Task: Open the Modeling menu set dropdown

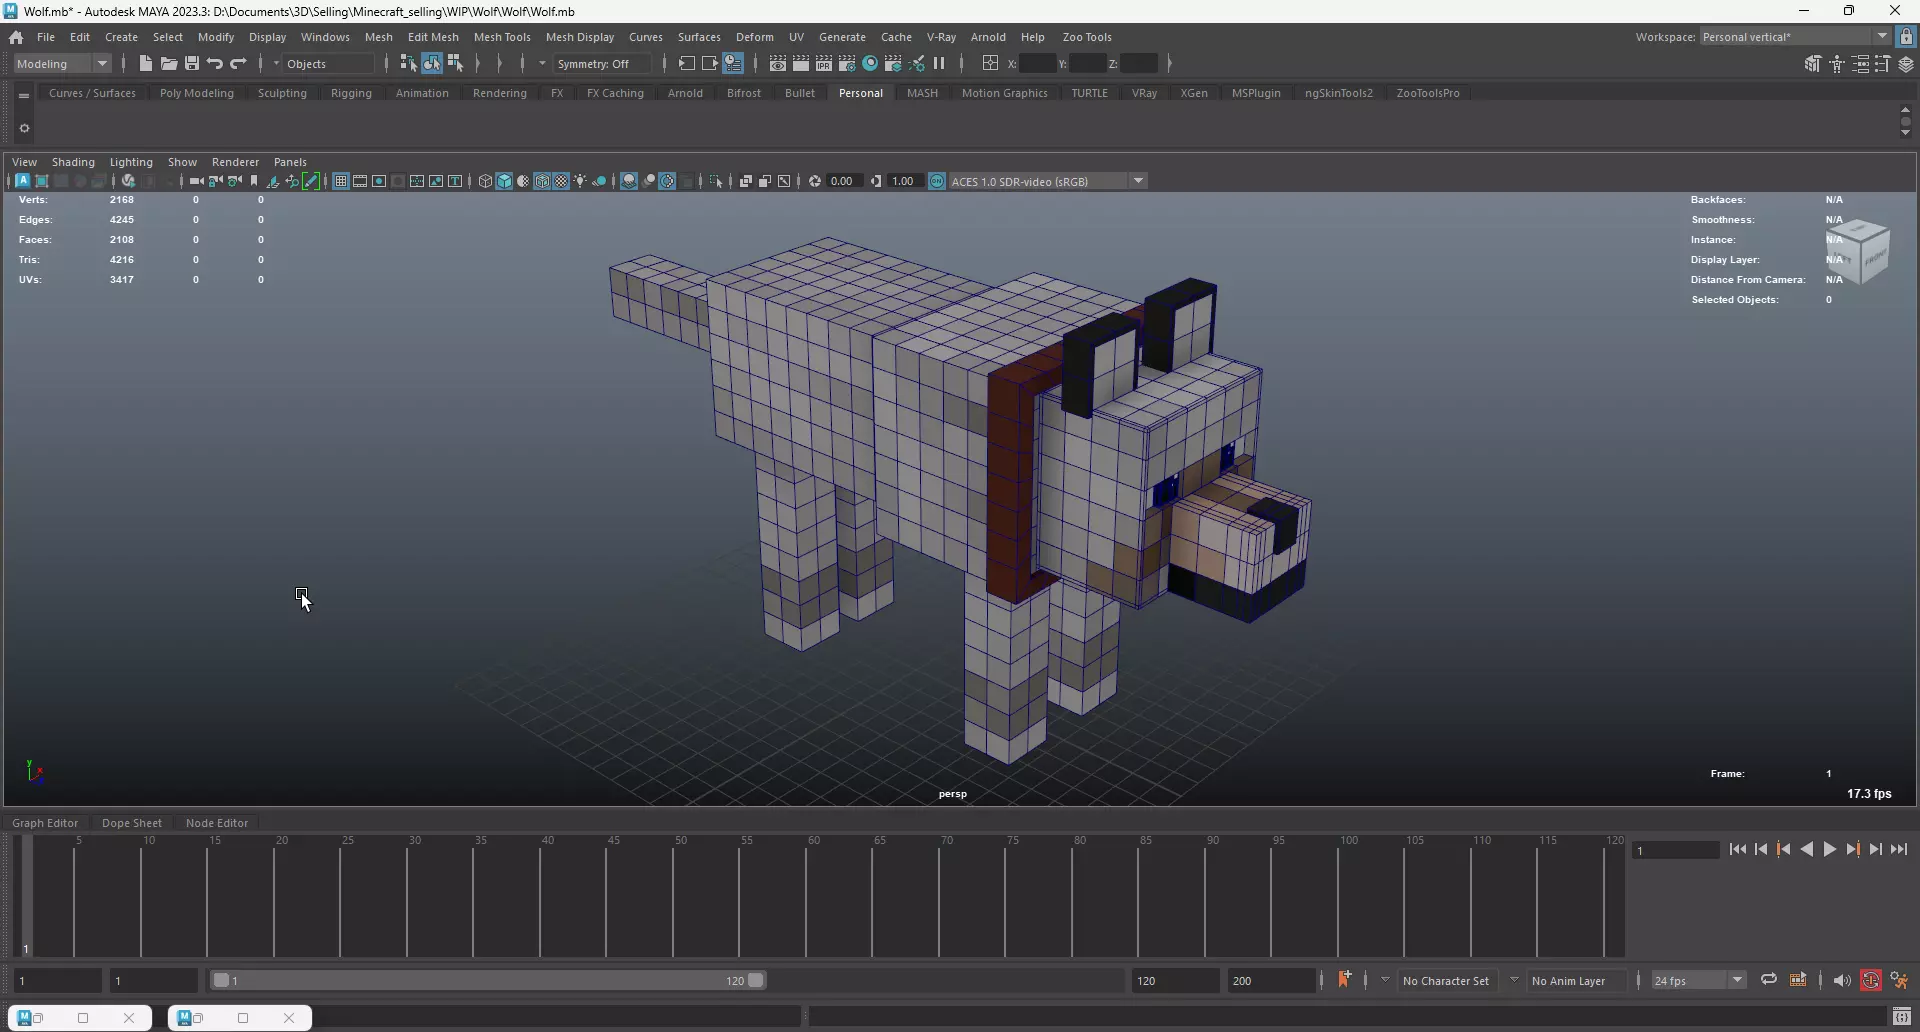Action: pos(63,64)
